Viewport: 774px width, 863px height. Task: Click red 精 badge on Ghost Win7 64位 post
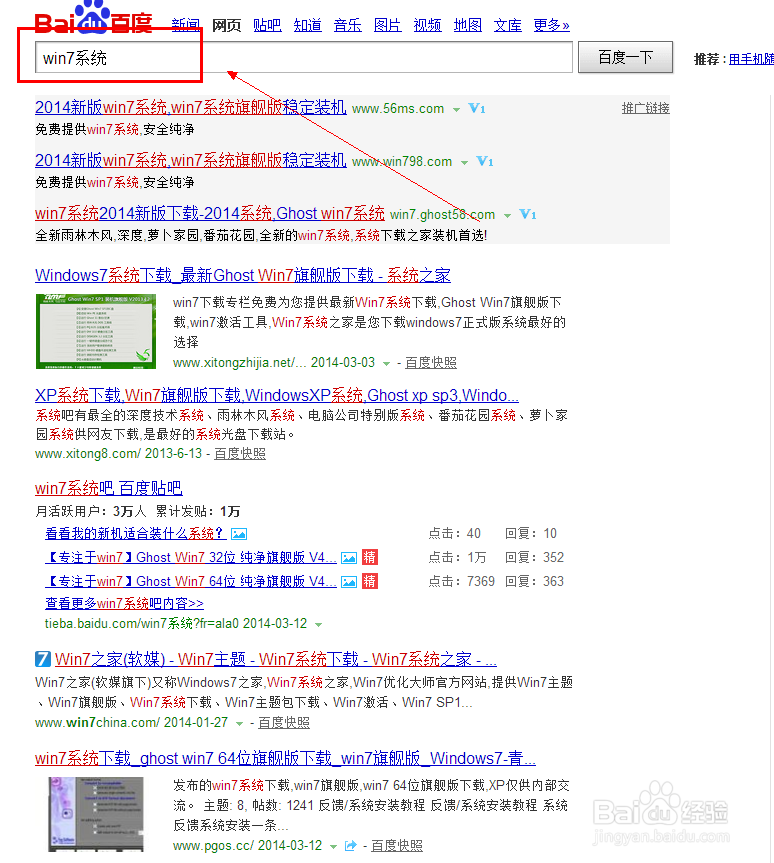[x=370, y=581]
